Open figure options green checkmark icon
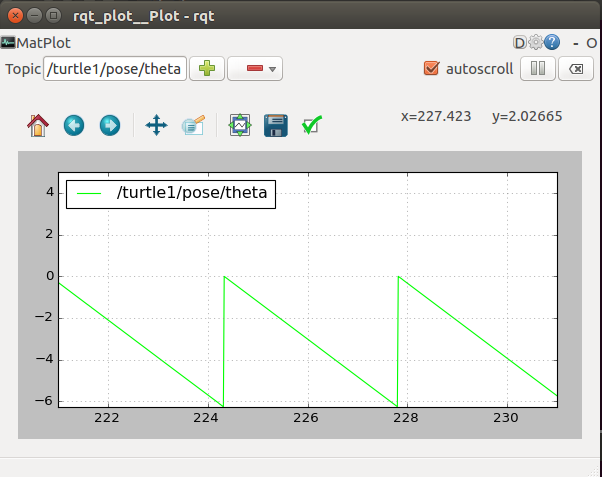Viewport: 602px width, 477px height. [x=312, y=125]
